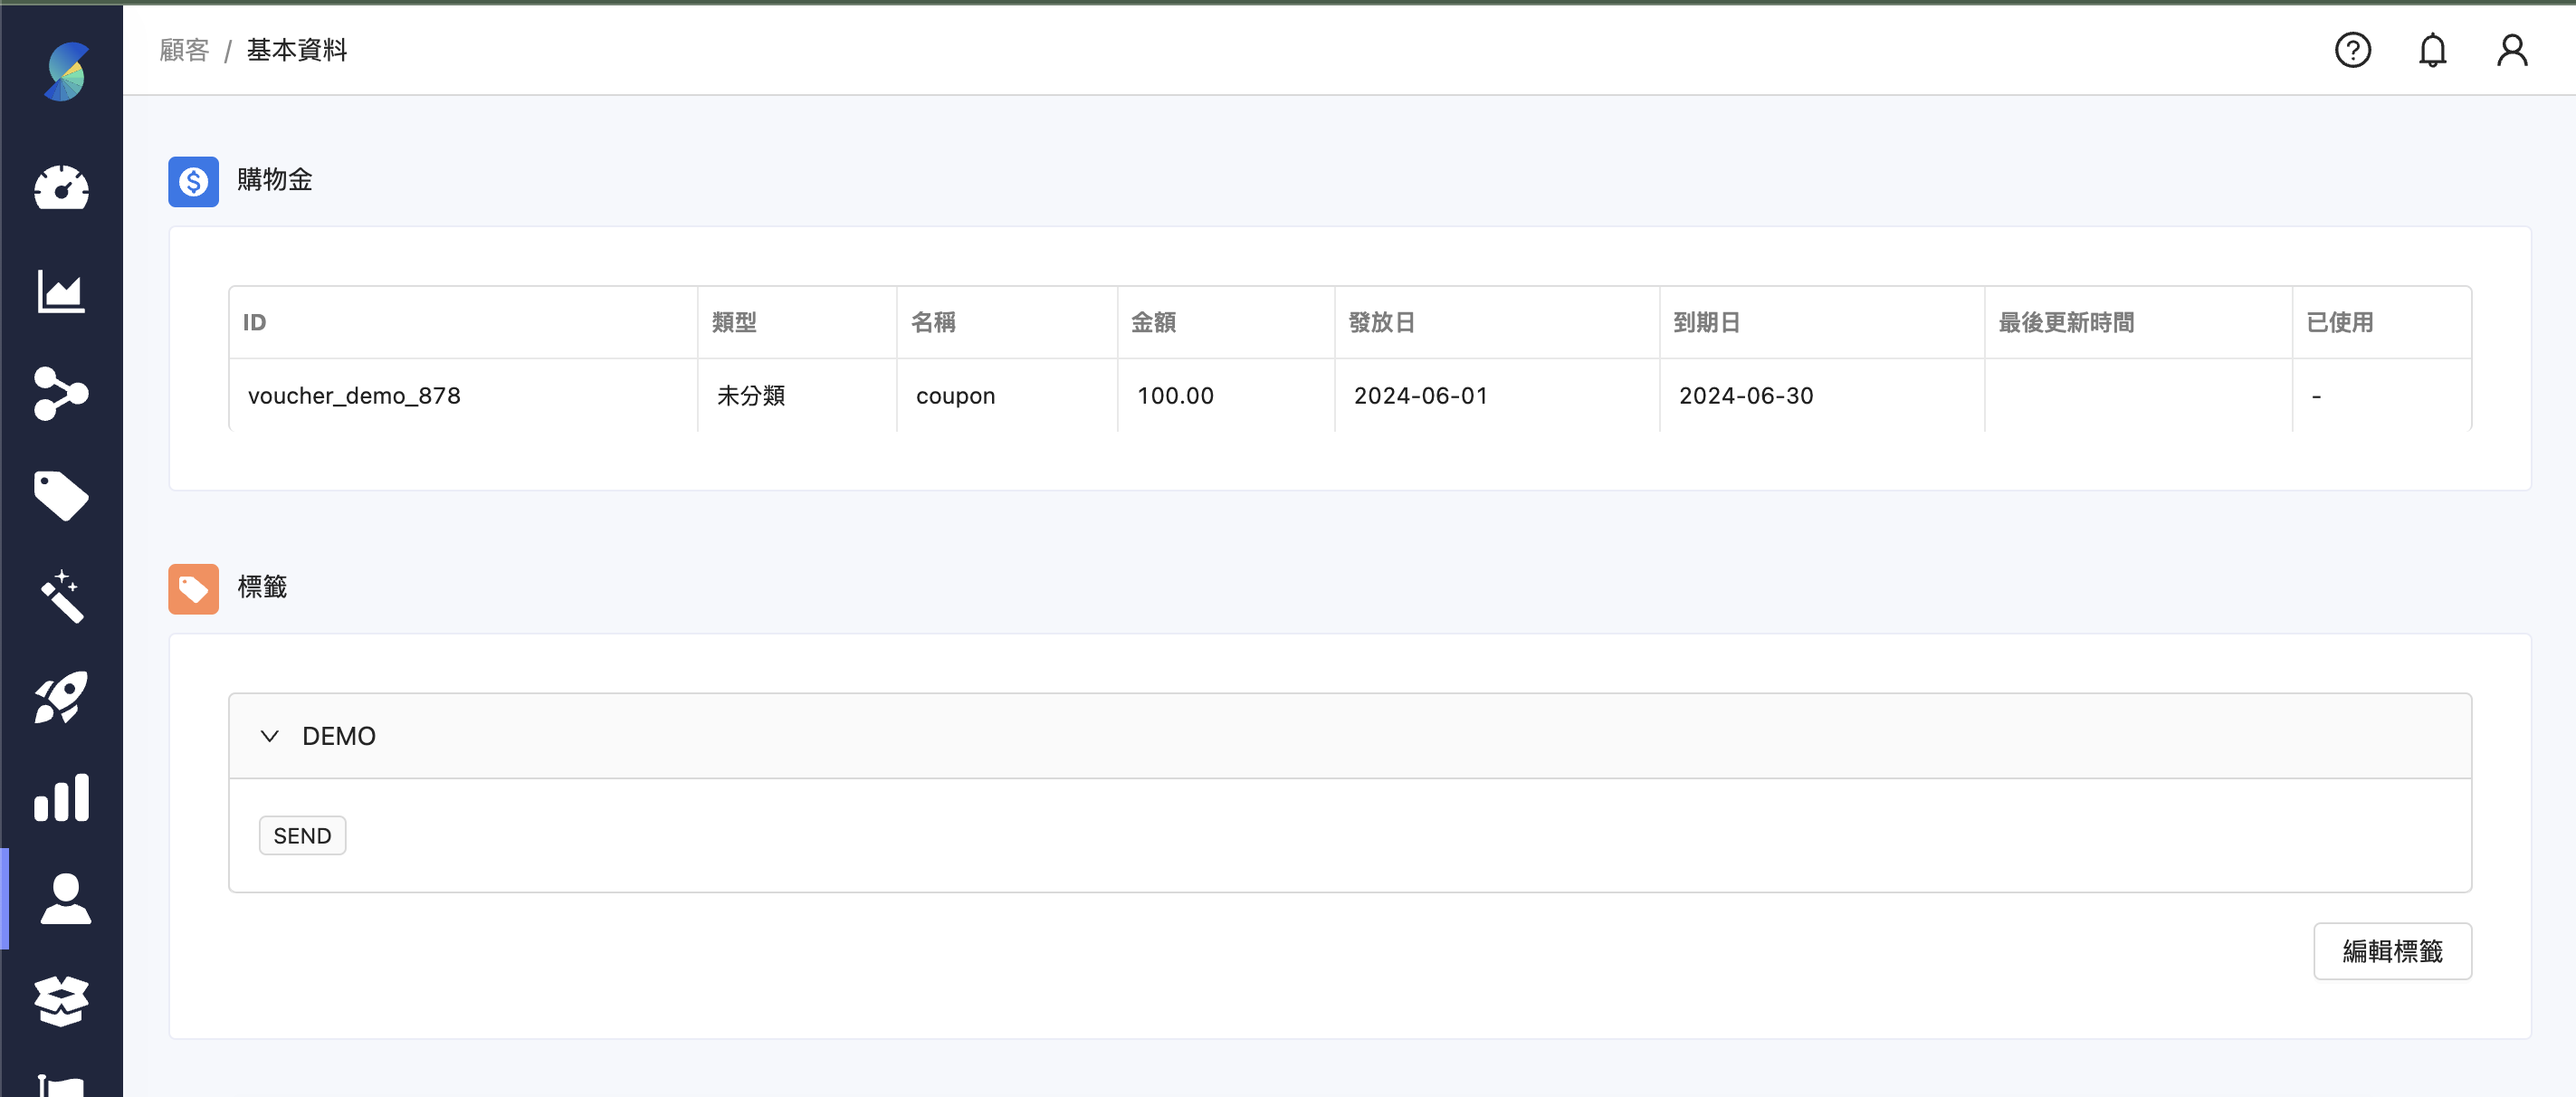Open the dashboard gauge icon in sidebar
The image size is (2576, 1097).
tap(61, 188)
